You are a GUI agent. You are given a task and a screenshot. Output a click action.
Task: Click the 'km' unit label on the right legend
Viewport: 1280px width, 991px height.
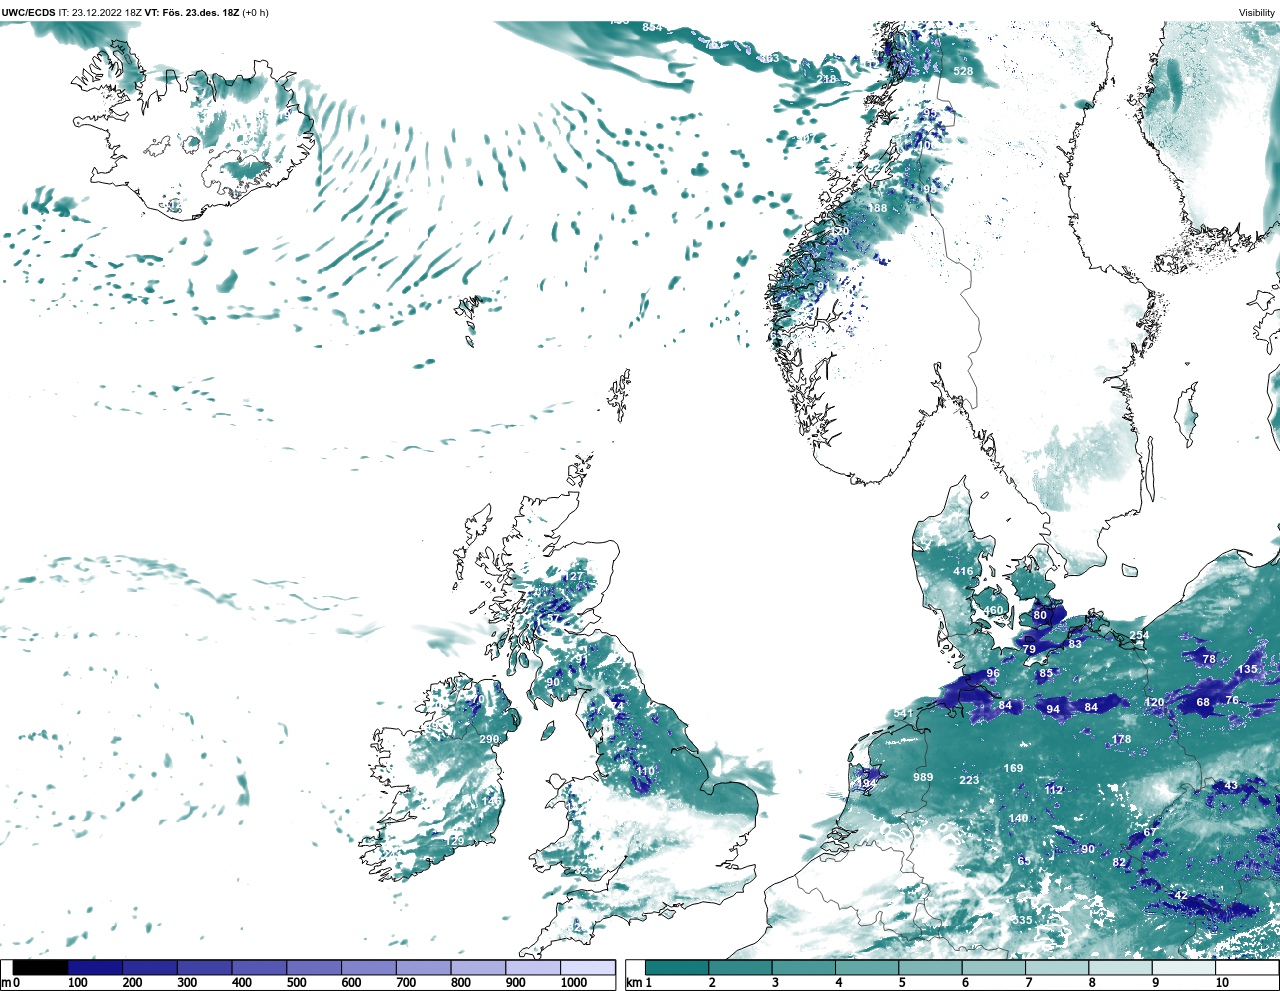coord(633,983)
